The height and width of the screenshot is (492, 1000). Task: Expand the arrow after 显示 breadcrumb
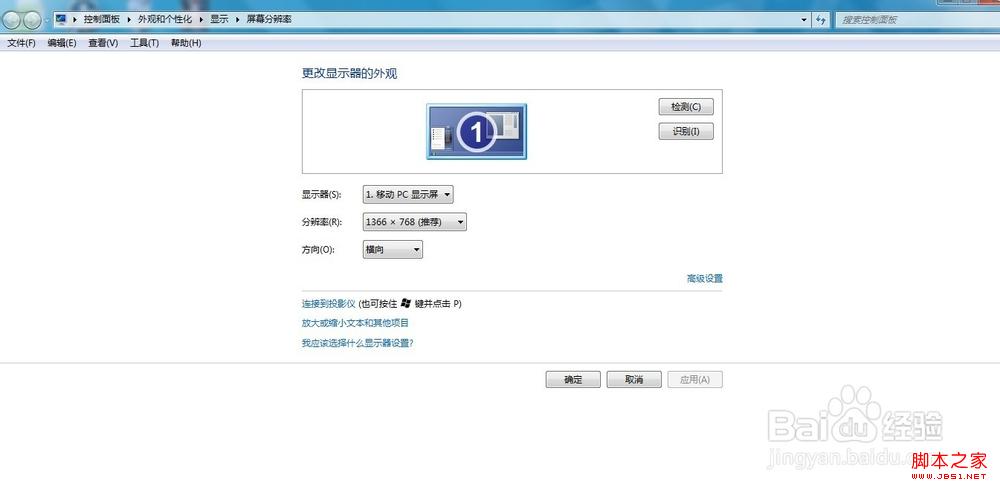click(238, 20)
